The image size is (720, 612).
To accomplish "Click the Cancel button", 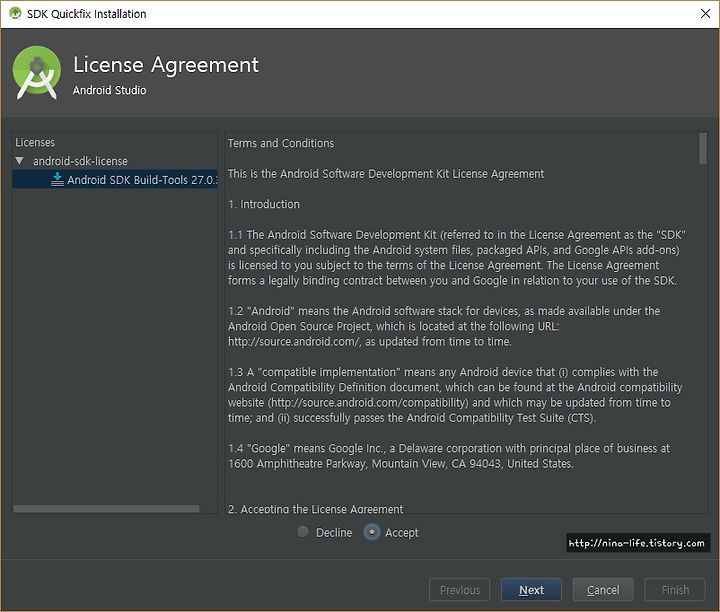I will (603, 590).
